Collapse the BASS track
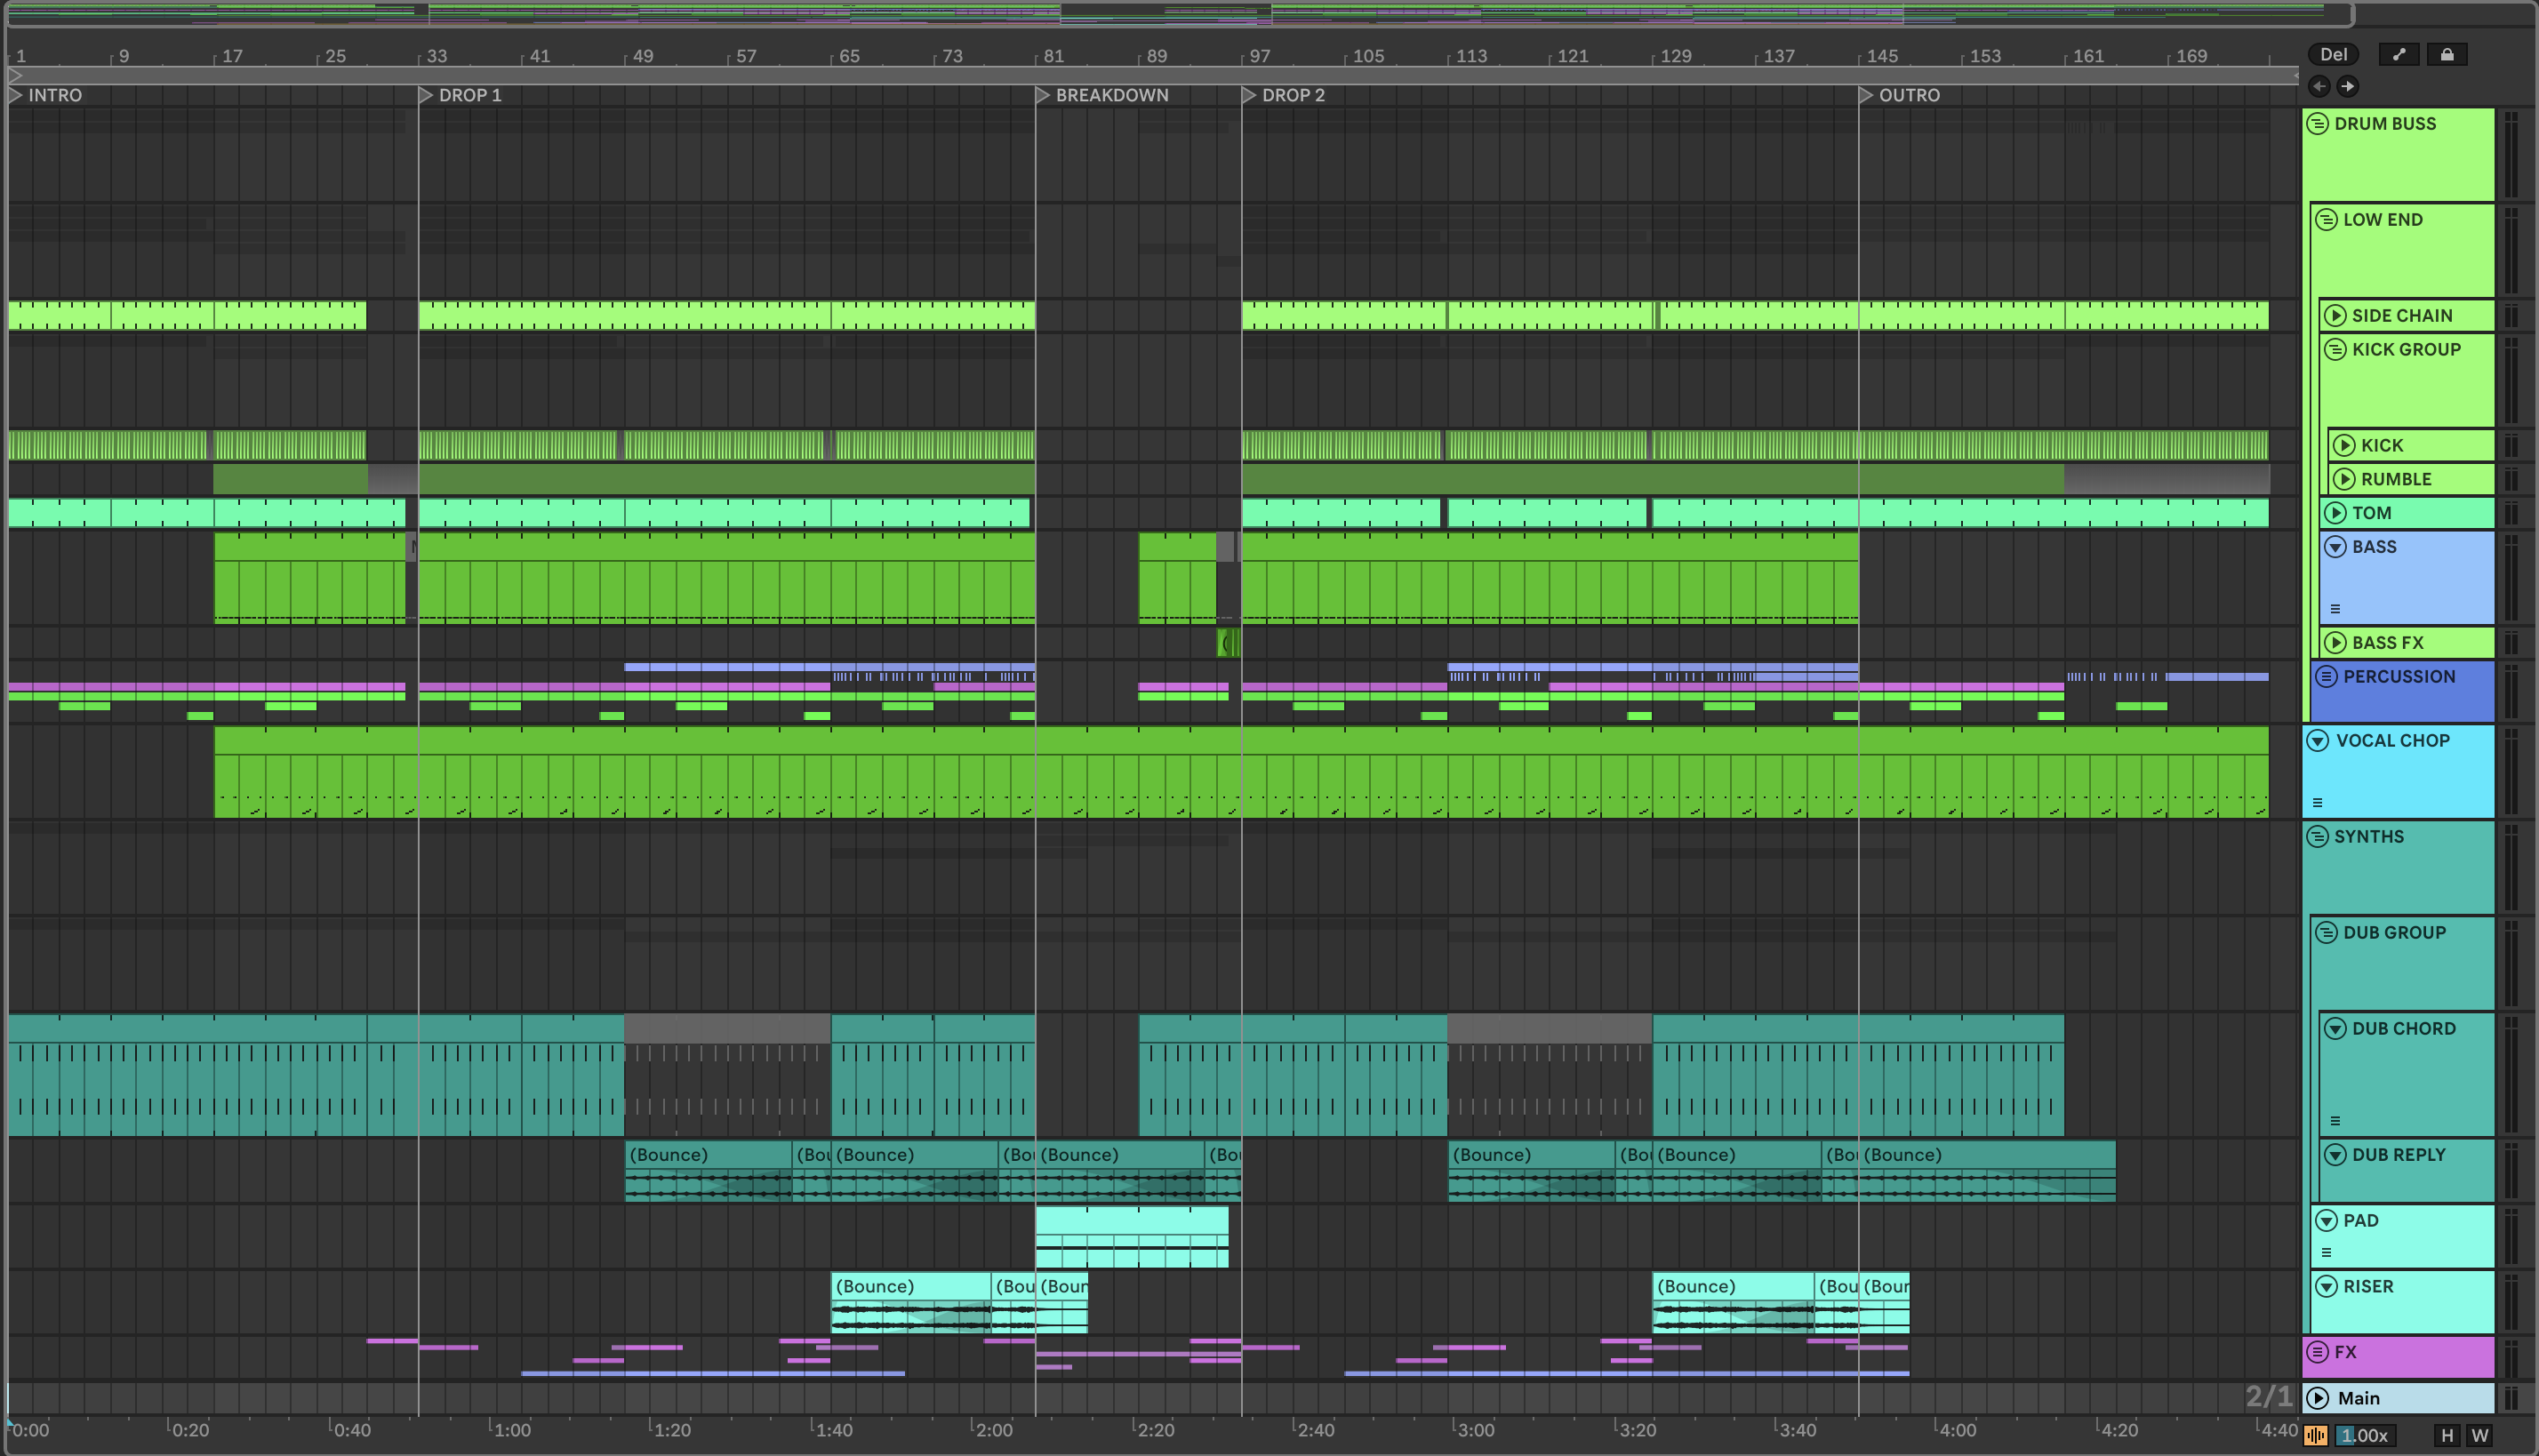Viewport: 2539px width, 1456px height. [2335, 547]
